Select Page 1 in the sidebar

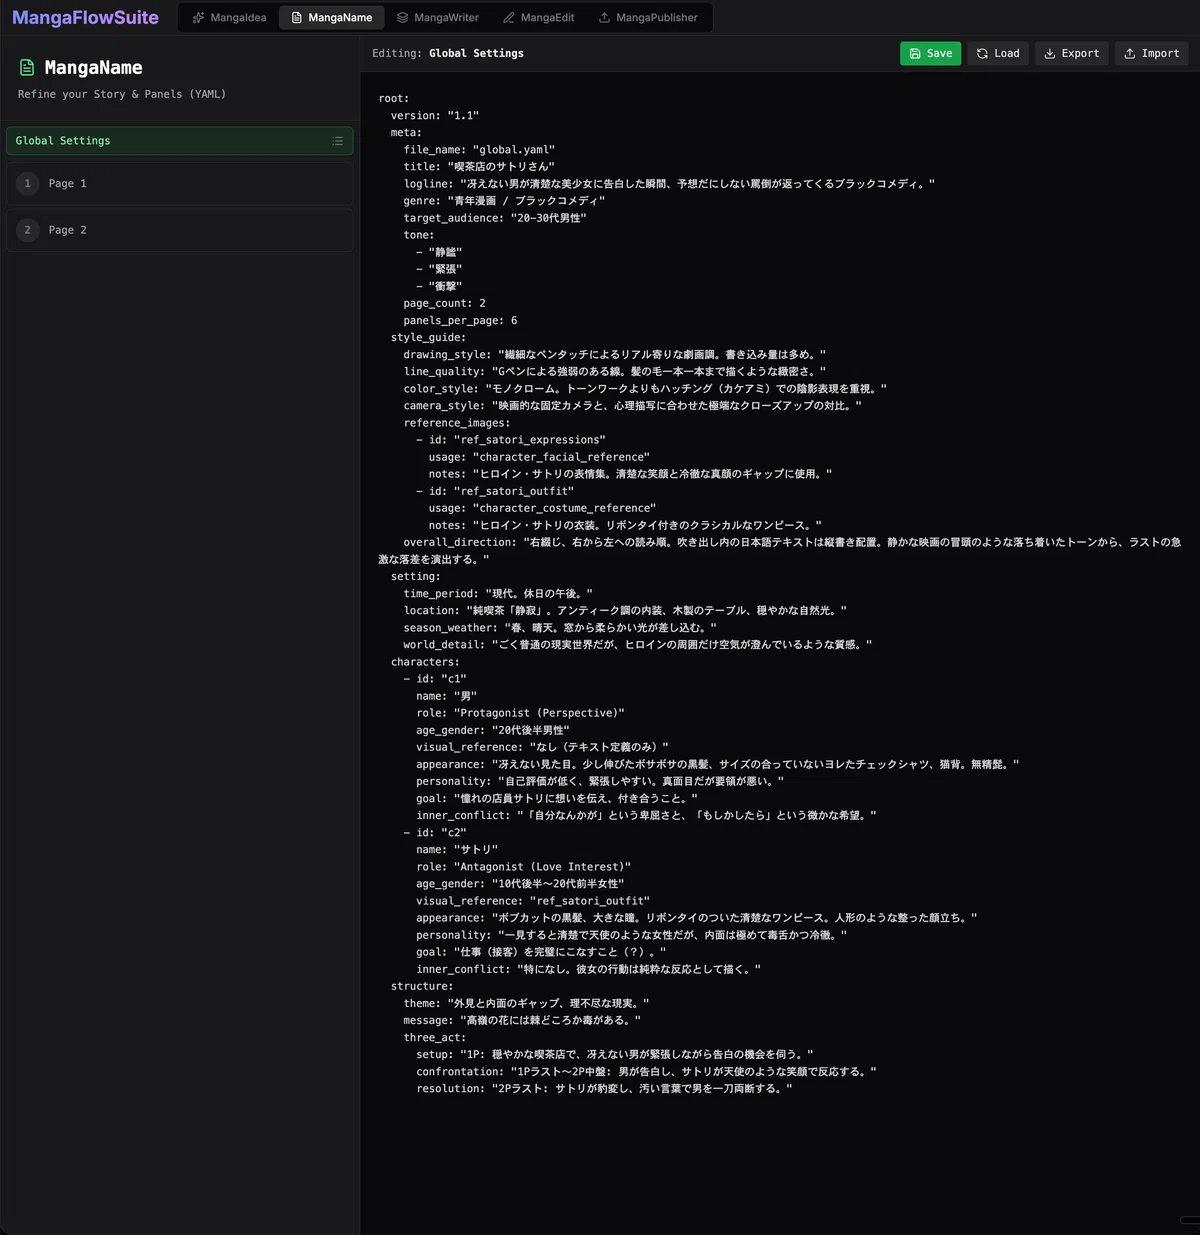click(x=180, y=184)
